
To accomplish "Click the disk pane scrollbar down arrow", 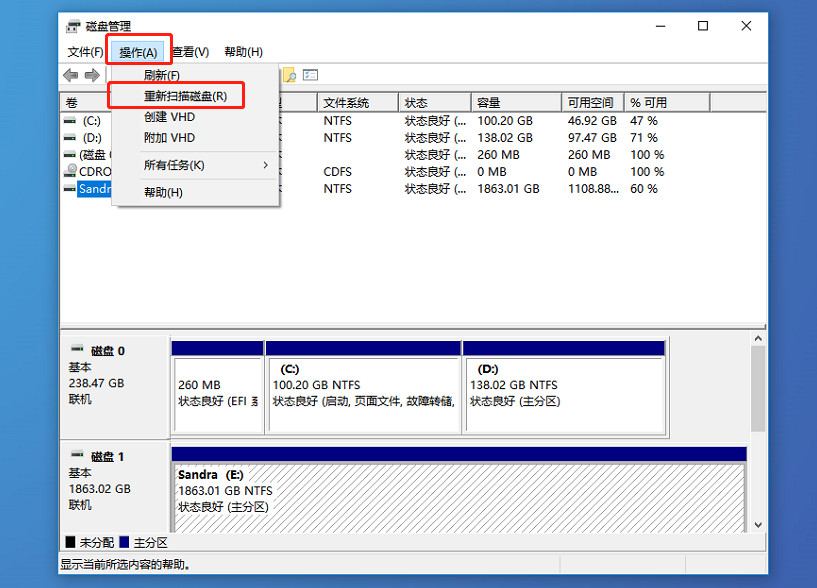I will click(x=757, y=524).
